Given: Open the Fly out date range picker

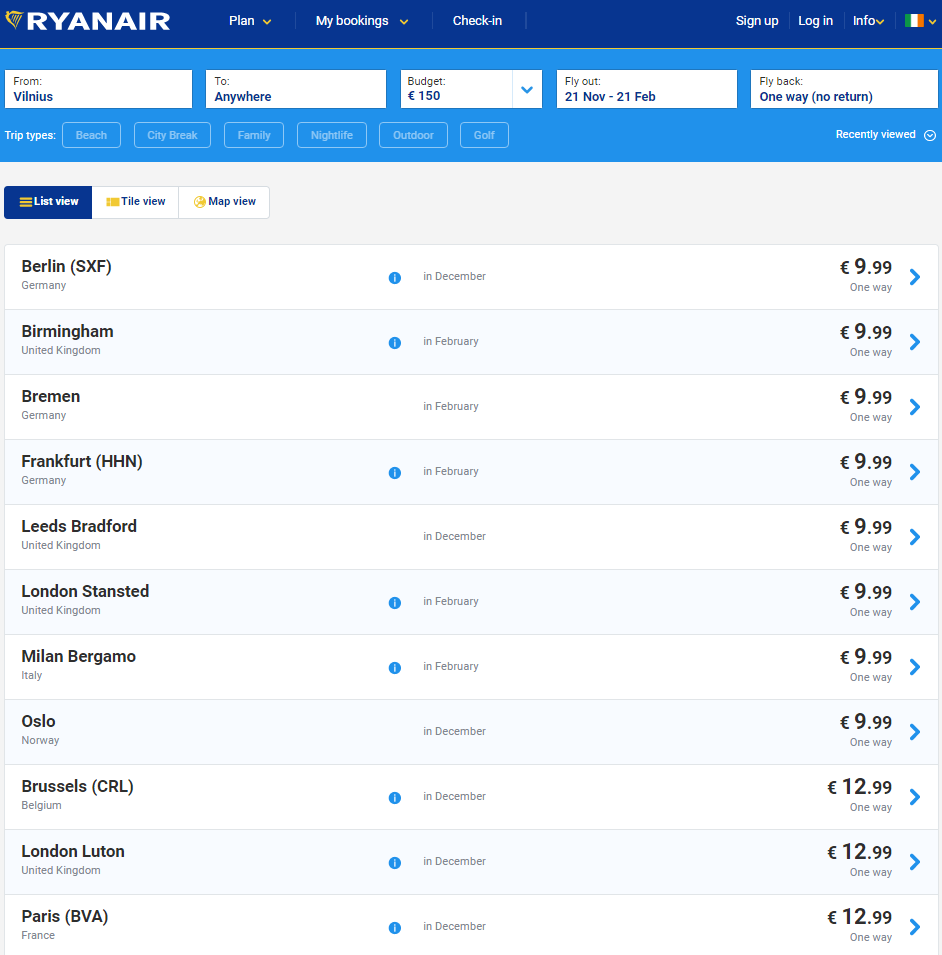Looking at the screenshot, I should coord(647,90).
